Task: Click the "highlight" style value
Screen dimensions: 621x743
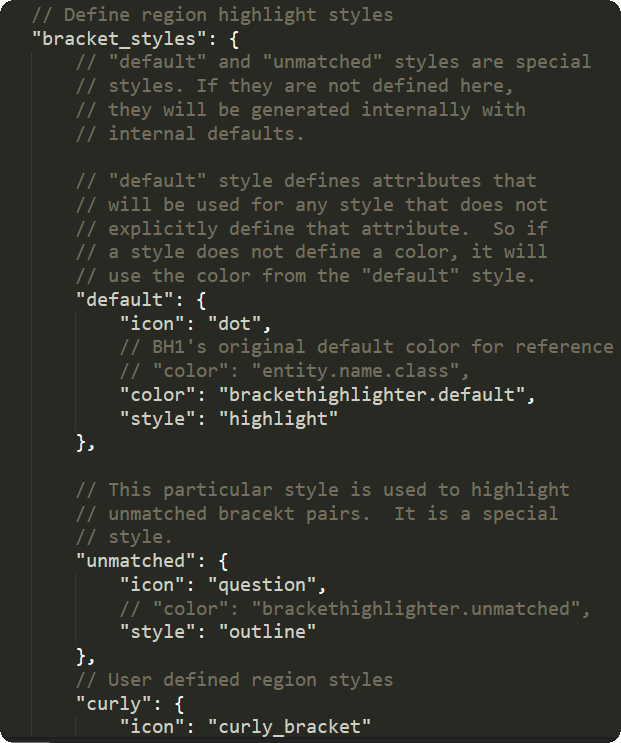Action: pos(279,418)
